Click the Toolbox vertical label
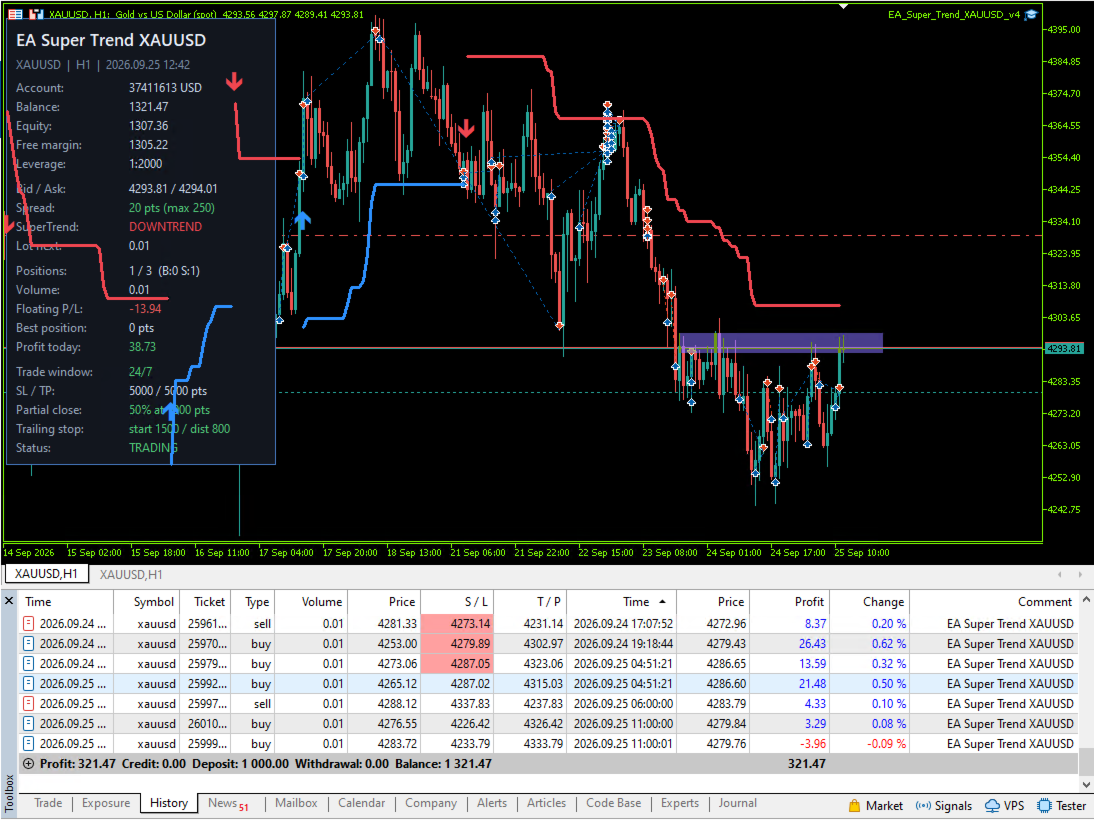The height and width of the screenshot is (820, 1094). [9, 792]
